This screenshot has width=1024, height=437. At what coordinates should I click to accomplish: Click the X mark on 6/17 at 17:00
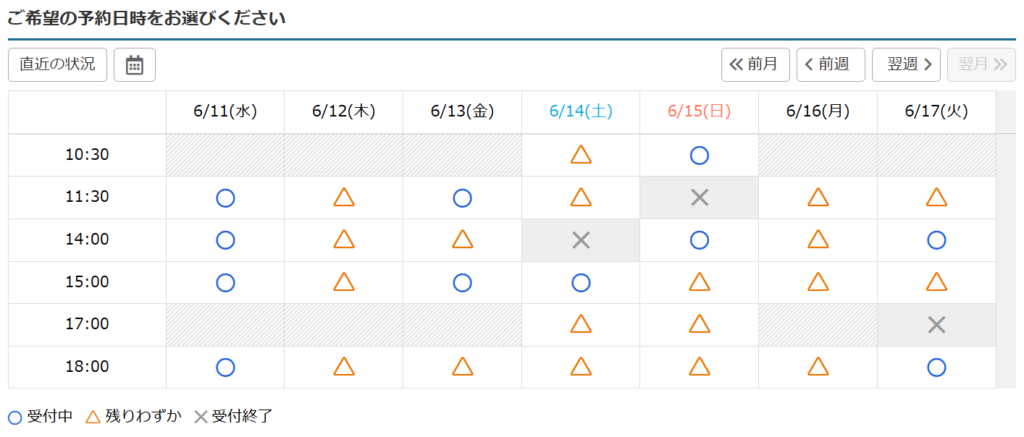click(936, 325)
